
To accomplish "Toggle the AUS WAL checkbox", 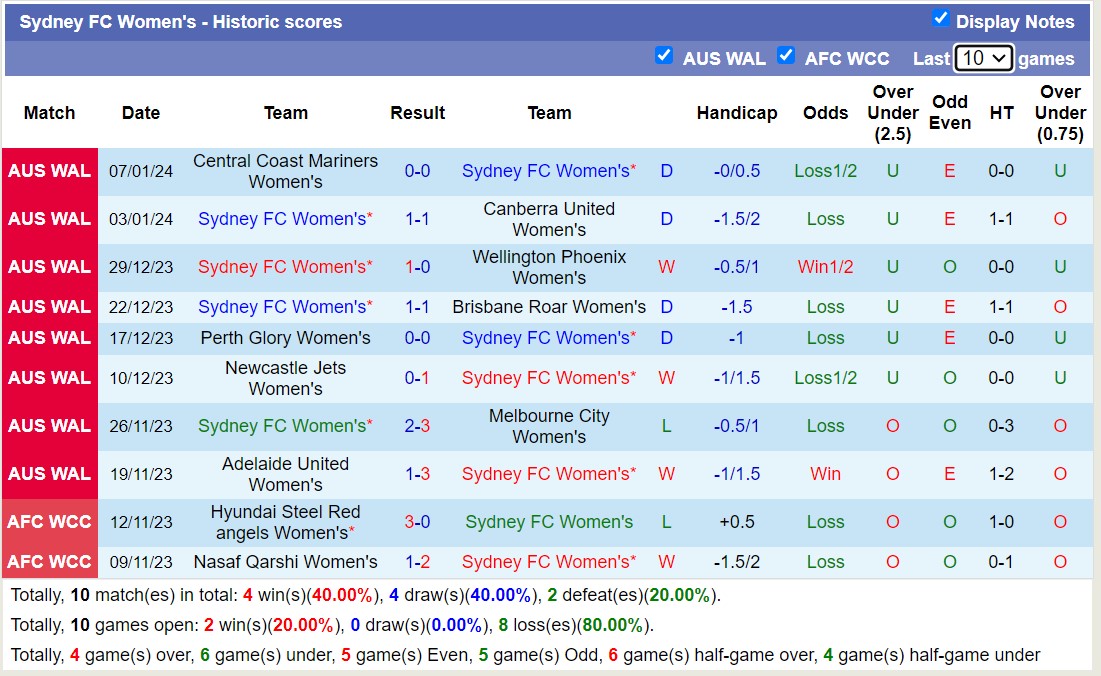I will (664, 56).
